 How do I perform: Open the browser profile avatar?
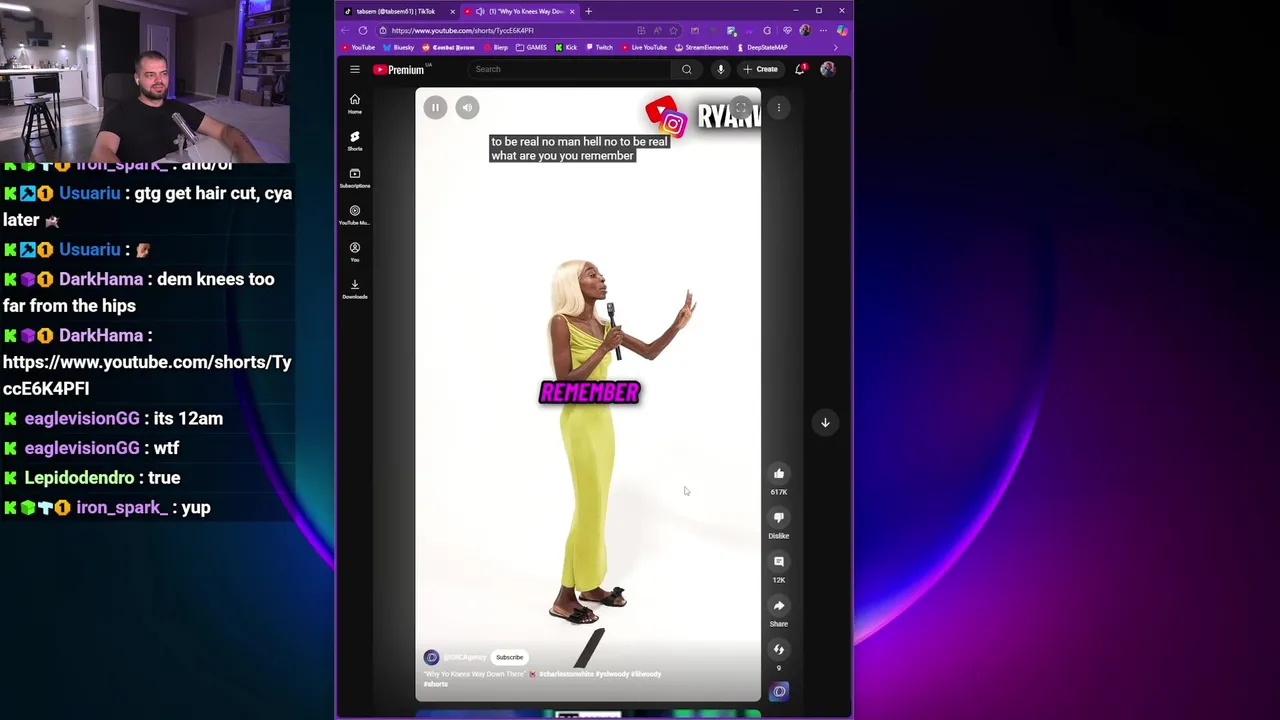click(x=805, y=30)
